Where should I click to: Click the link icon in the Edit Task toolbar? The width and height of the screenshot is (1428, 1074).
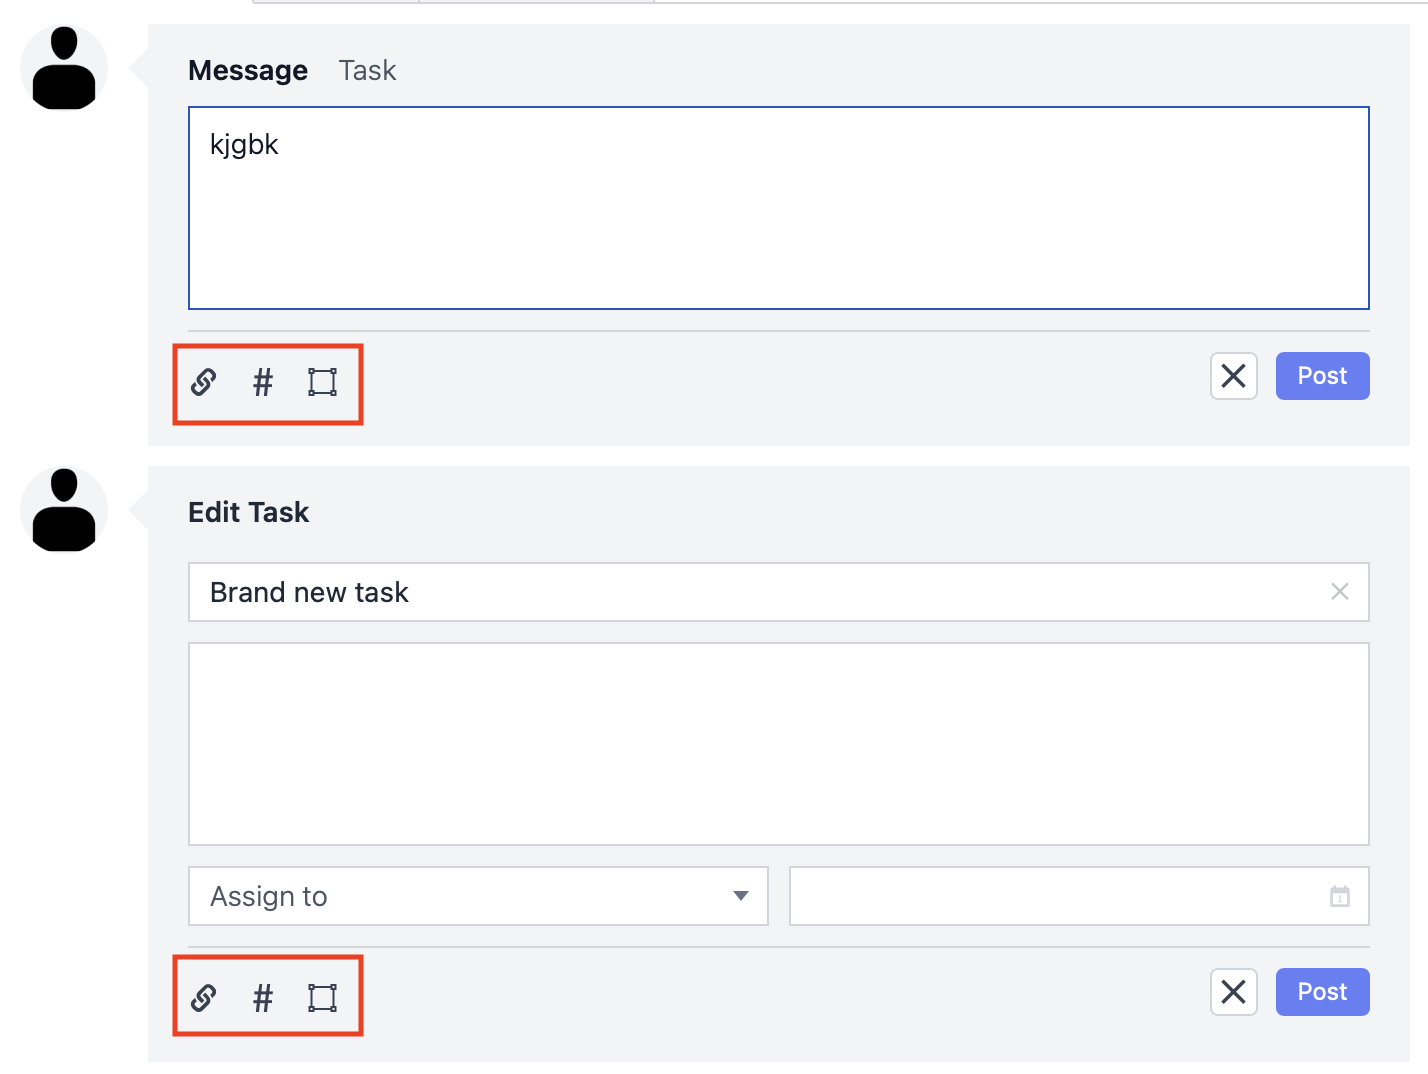[203, 997]
